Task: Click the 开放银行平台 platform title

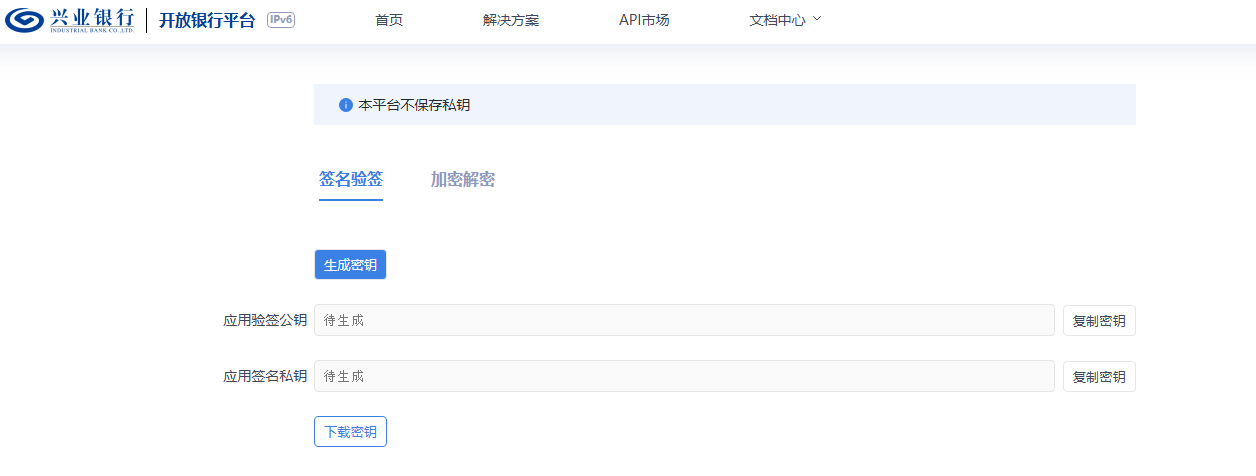Action: click(207, 20)
